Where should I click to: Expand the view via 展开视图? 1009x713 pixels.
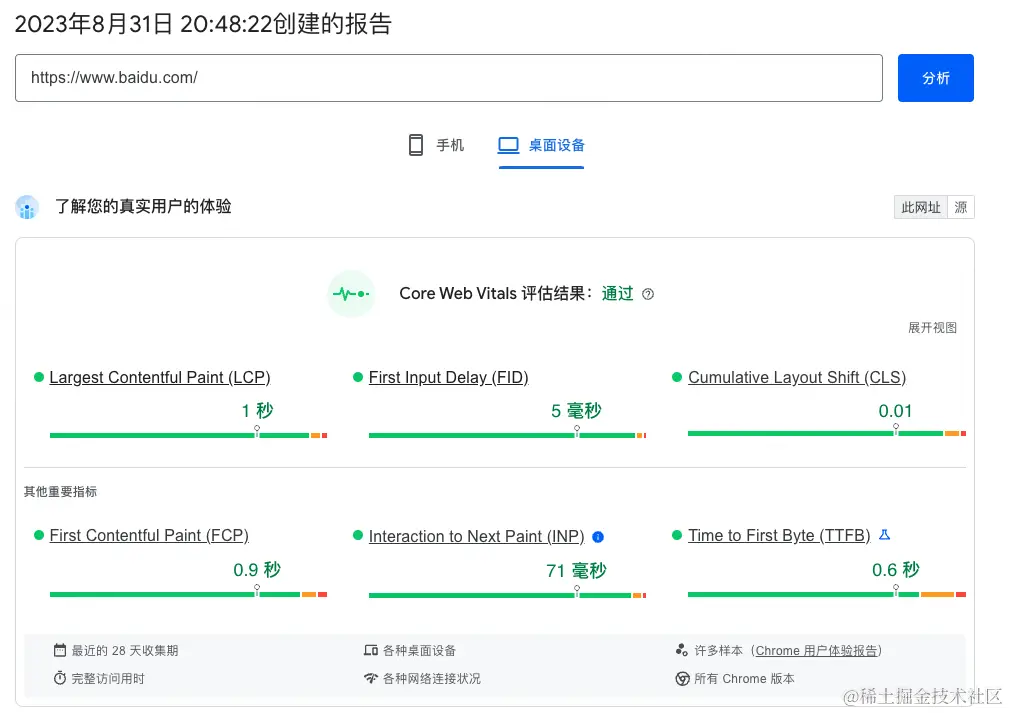932,328
